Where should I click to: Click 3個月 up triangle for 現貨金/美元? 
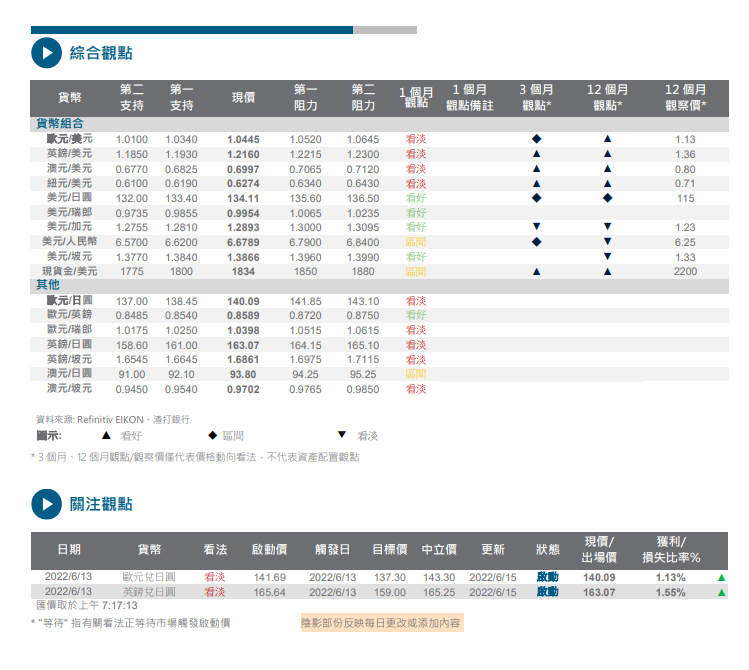536,271
